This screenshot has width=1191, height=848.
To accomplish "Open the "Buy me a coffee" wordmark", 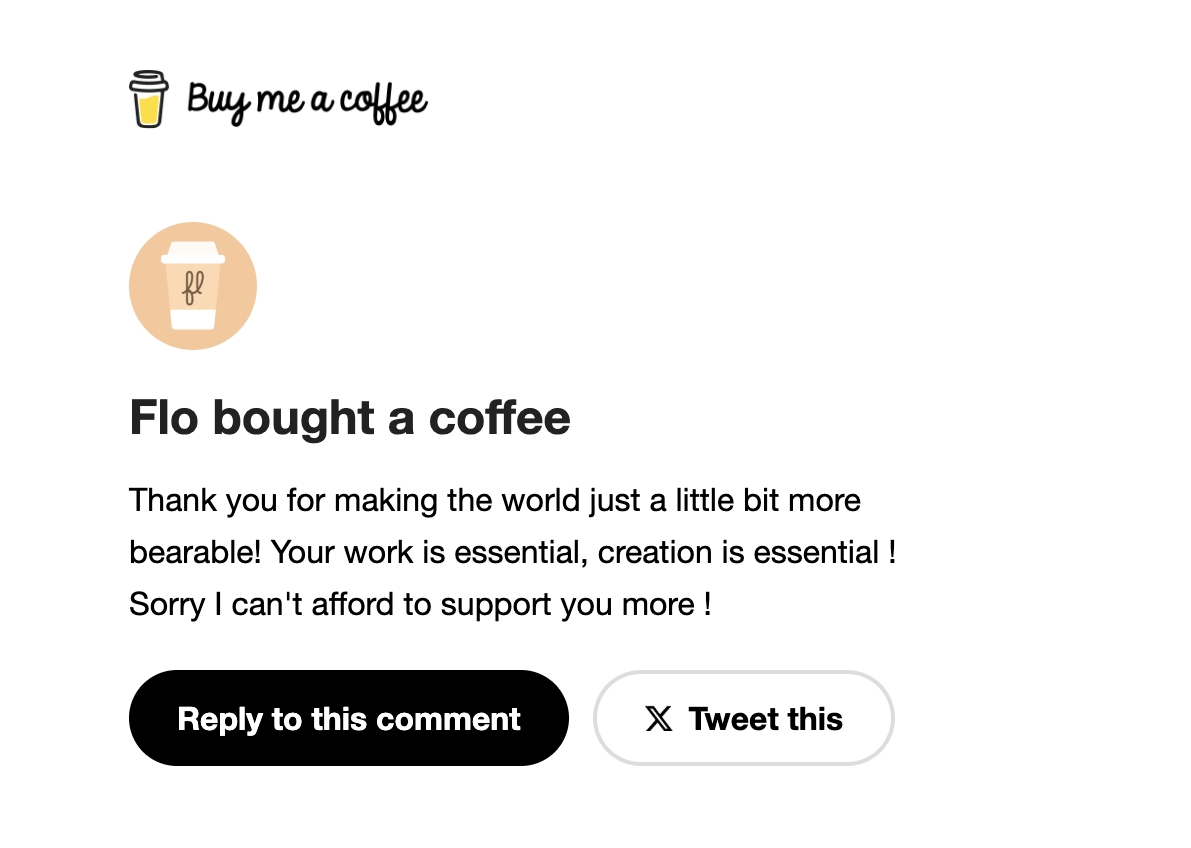I will pyautogui.click(x=307, y=101).
